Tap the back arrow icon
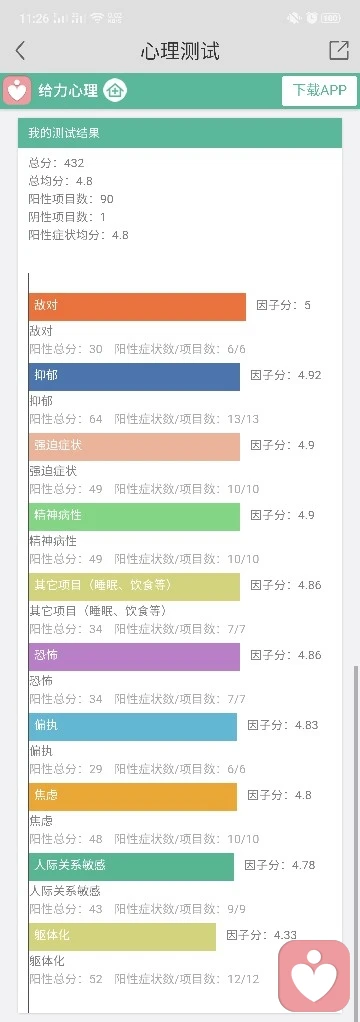Image resolution: width=360 pixels, height=1022 pixels. click(20, 50)
